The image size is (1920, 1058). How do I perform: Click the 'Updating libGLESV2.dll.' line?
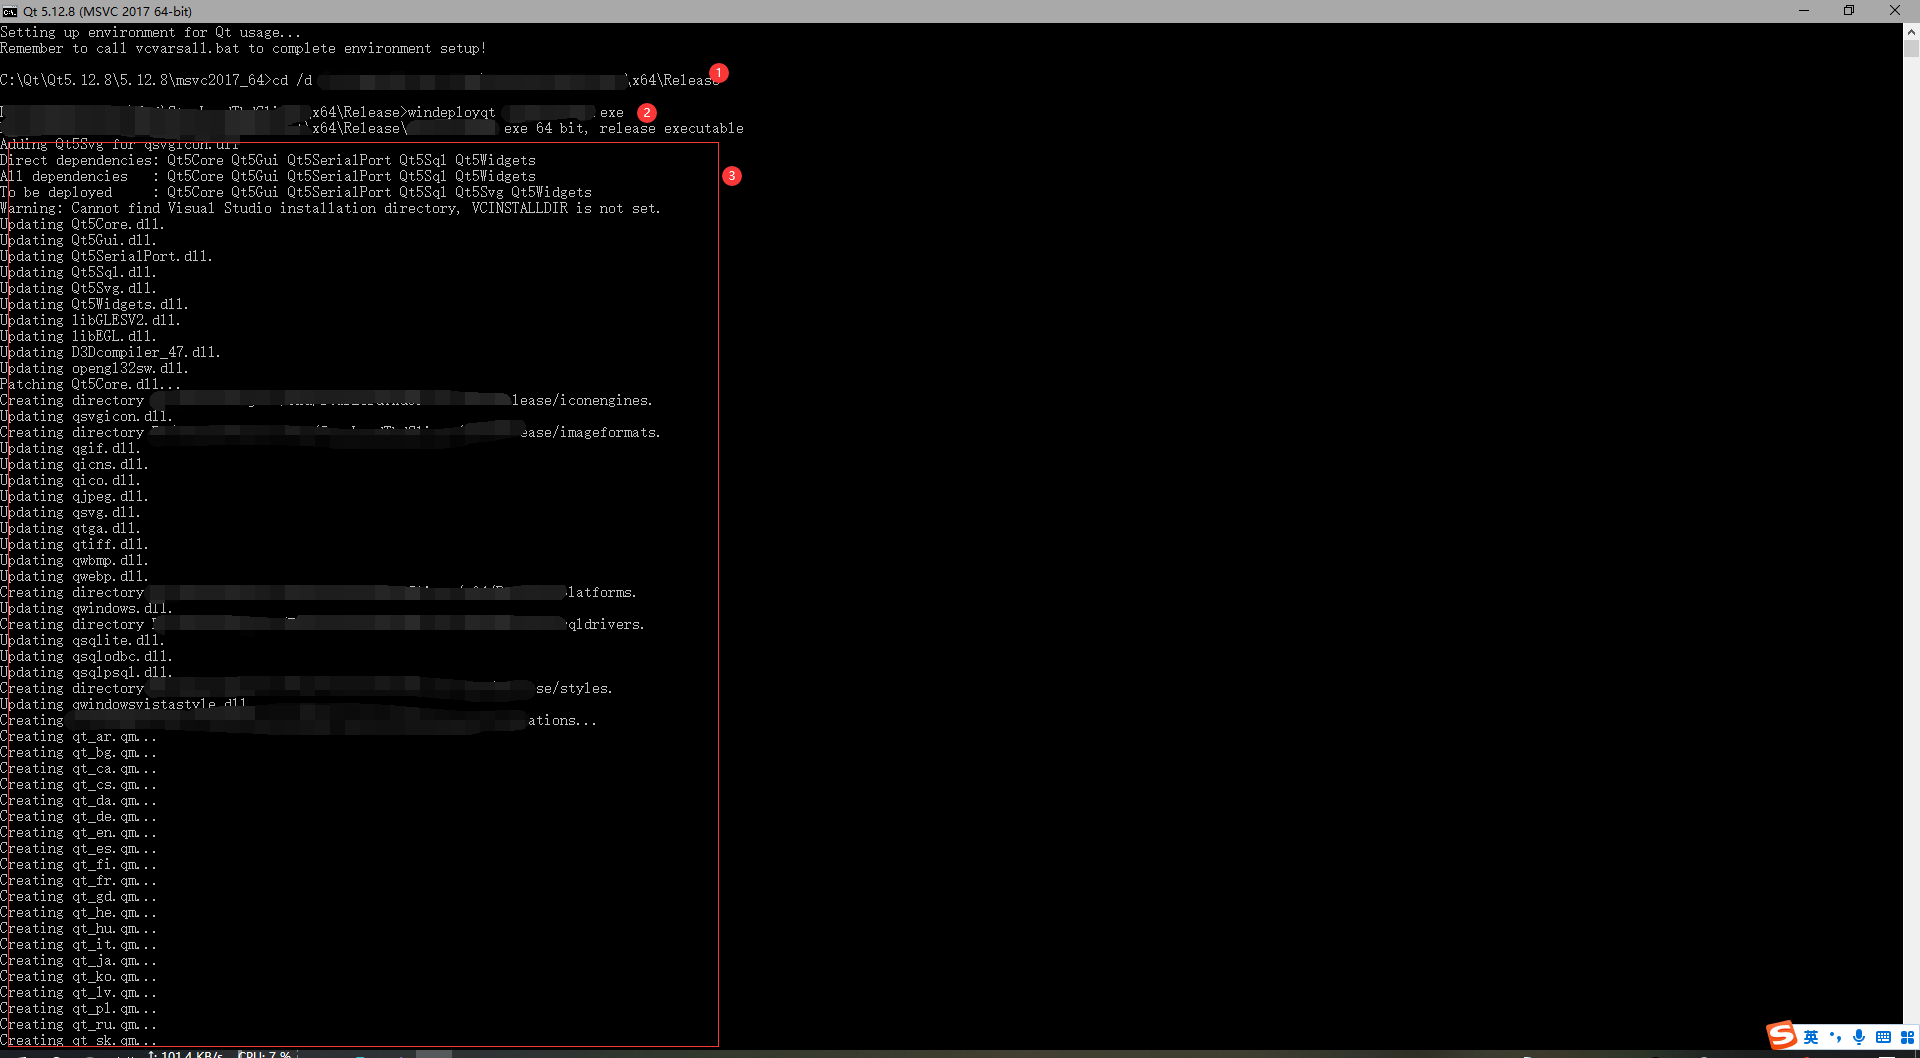point(90,321)
